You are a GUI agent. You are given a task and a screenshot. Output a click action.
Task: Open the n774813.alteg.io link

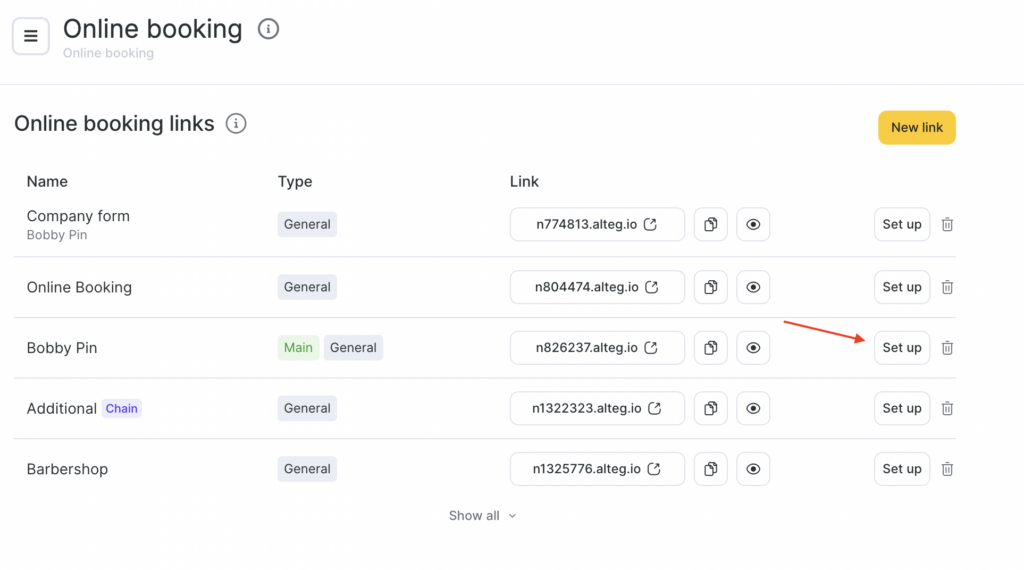tap(597, 225)
